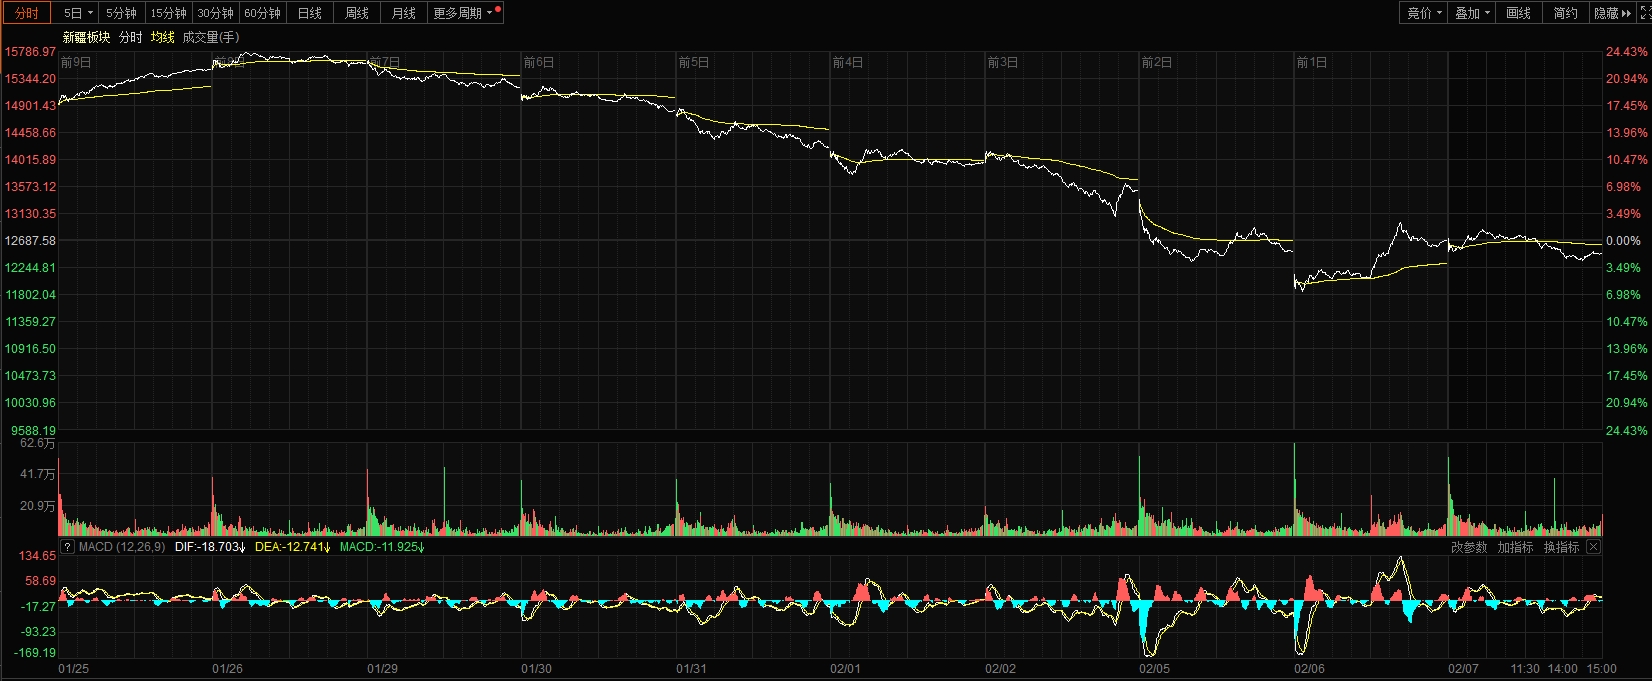Click 加指标 to add an indicator
The height and width of the screenshot is (681, 1652).
[1515, 547]
